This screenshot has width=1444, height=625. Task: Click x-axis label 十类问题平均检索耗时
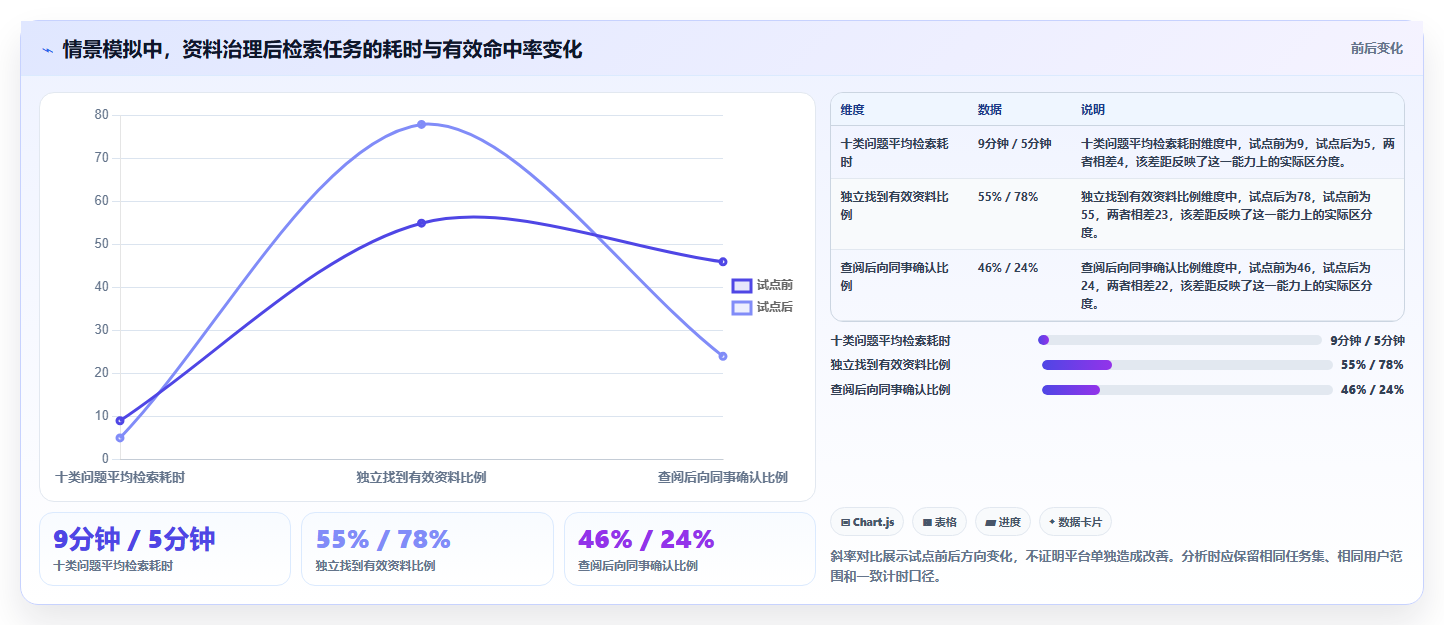tap(120, 477)
